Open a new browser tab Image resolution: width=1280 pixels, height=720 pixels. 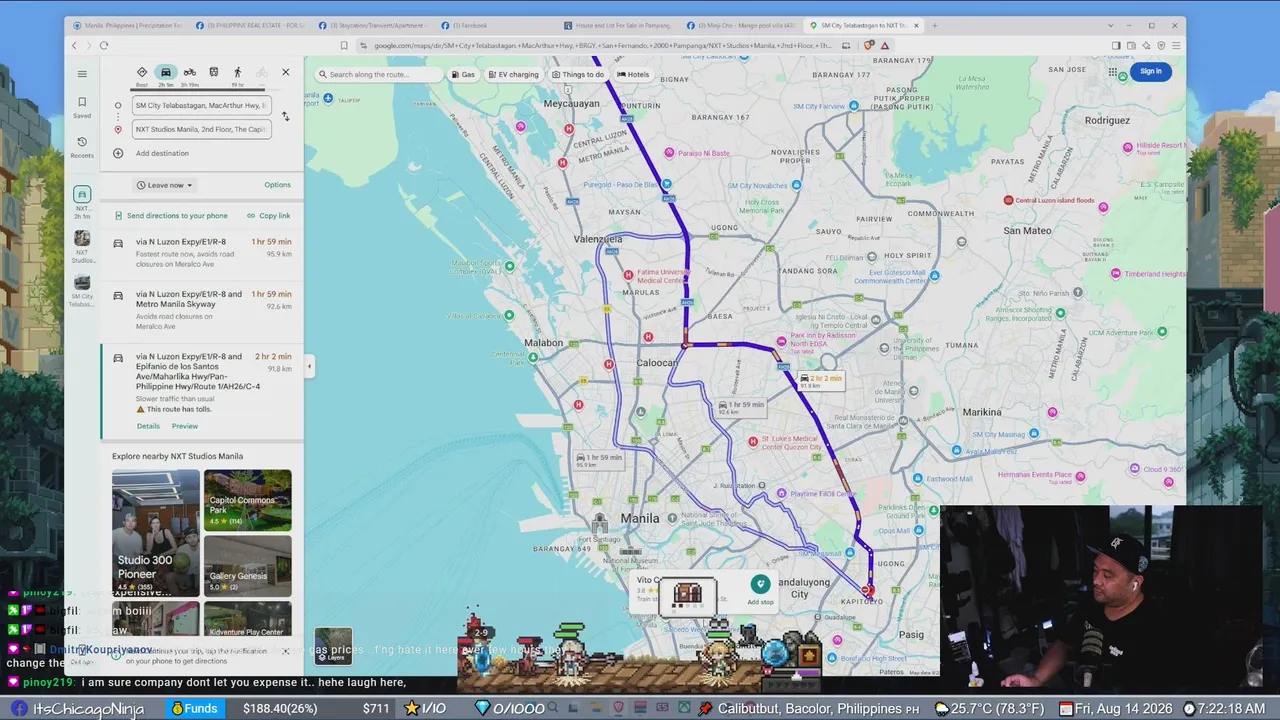[x=935, y=25]
